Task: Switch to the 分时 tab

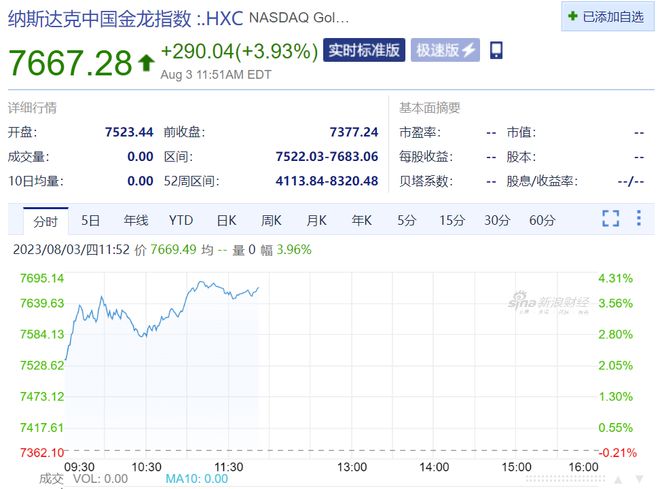Action: (45, 221)
